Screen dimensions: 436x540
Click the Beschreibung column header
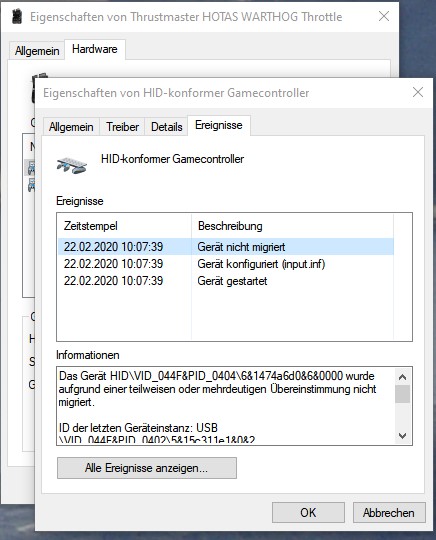tap(292, 226)
